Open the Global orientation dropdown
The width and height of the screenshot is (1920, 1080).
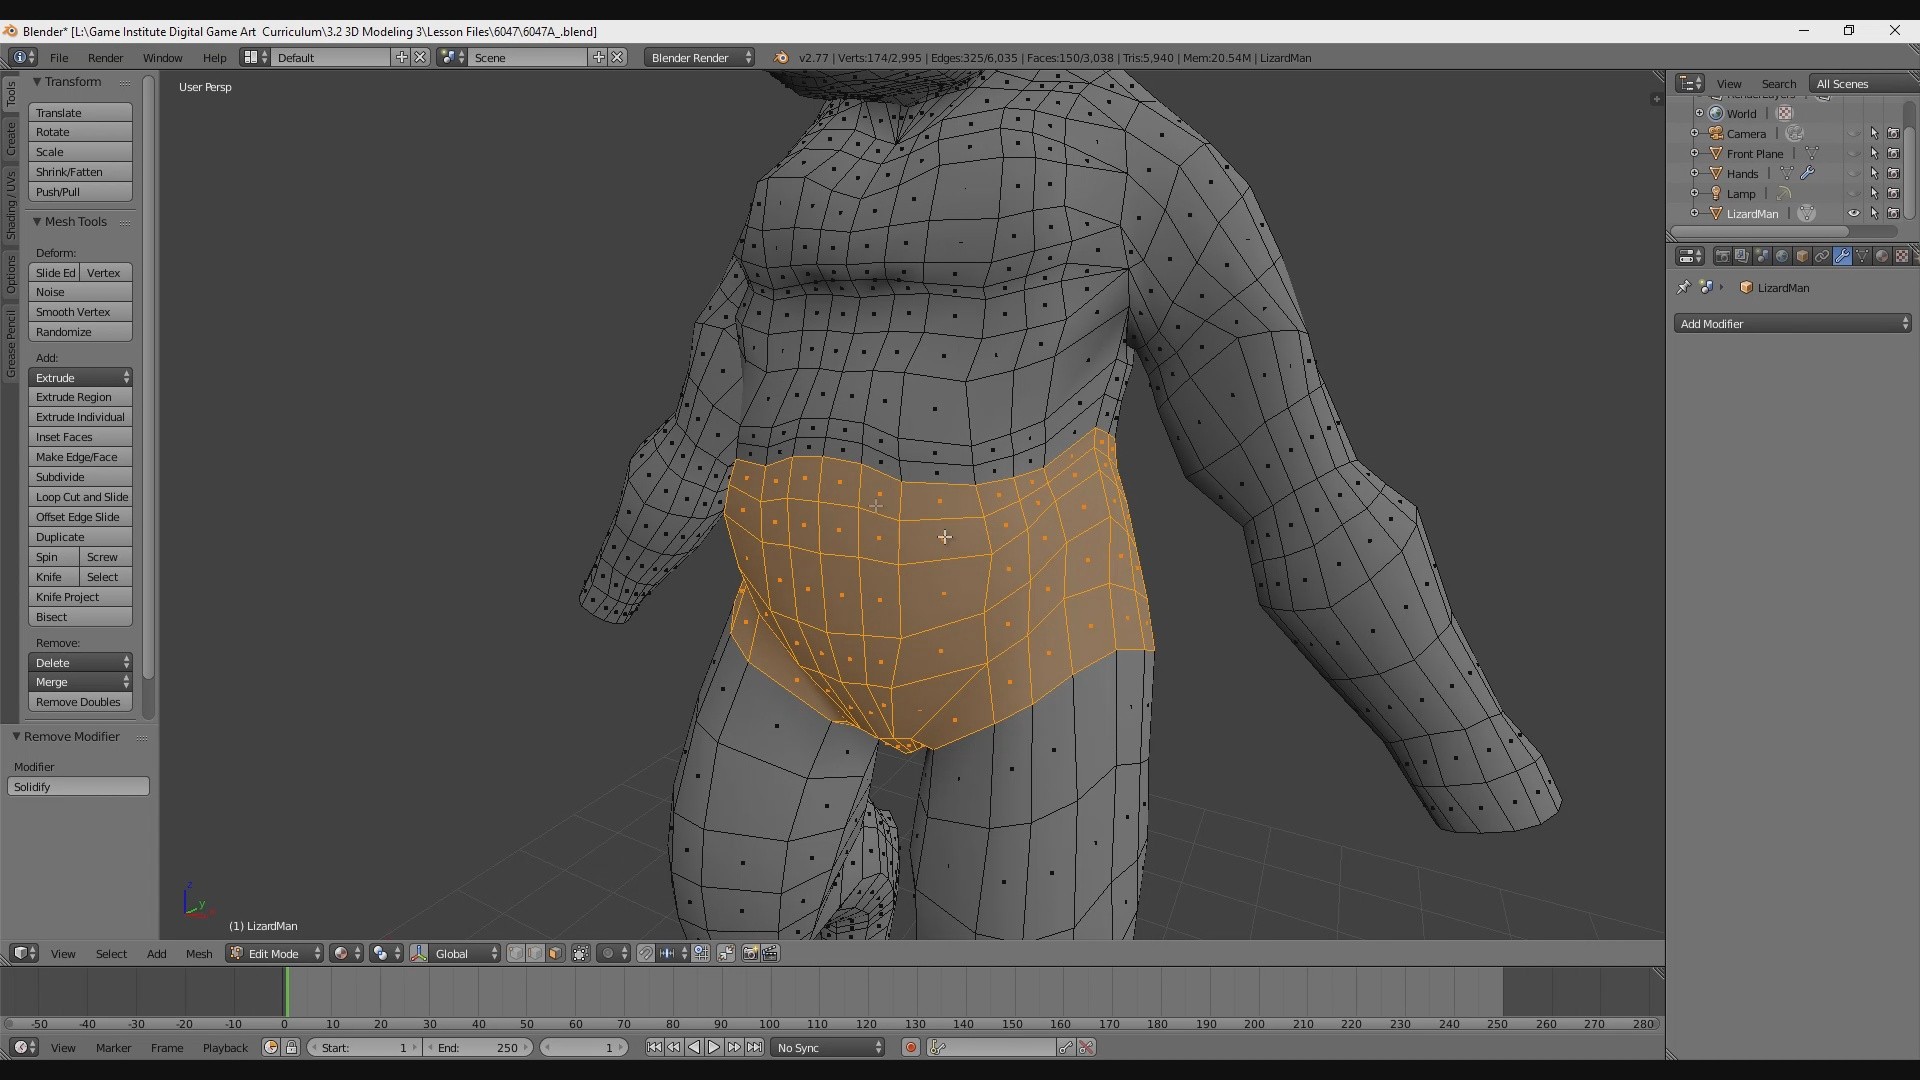point(465,953)
